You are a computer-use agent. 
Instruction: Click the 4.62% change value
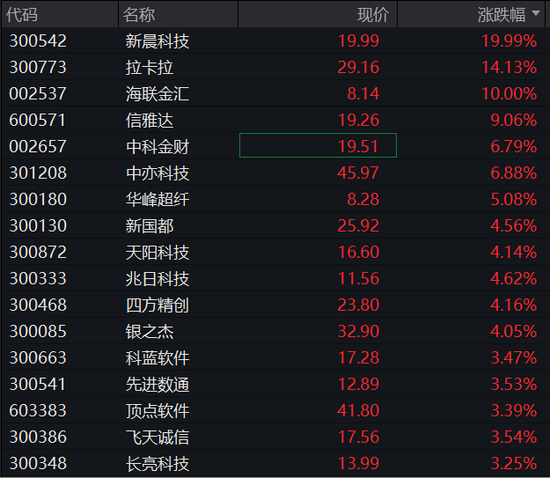point(514,279)
